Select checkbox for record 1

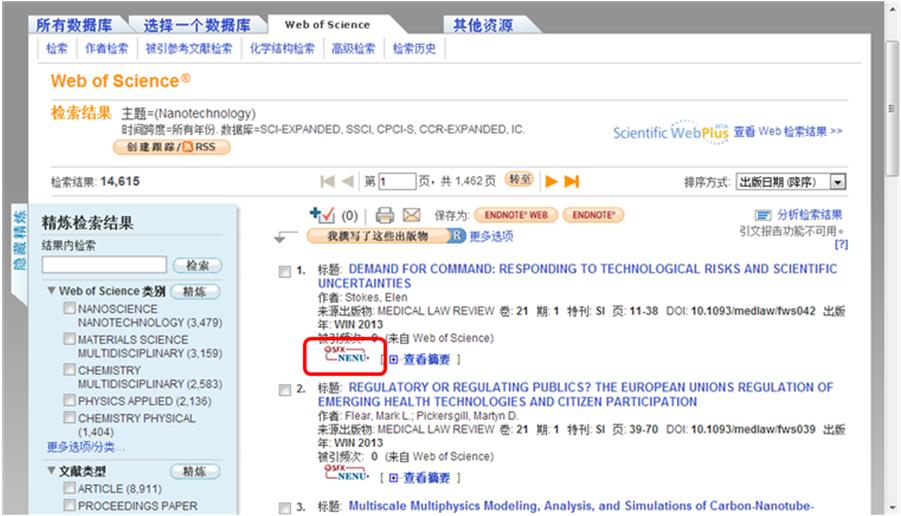point(285,271)
